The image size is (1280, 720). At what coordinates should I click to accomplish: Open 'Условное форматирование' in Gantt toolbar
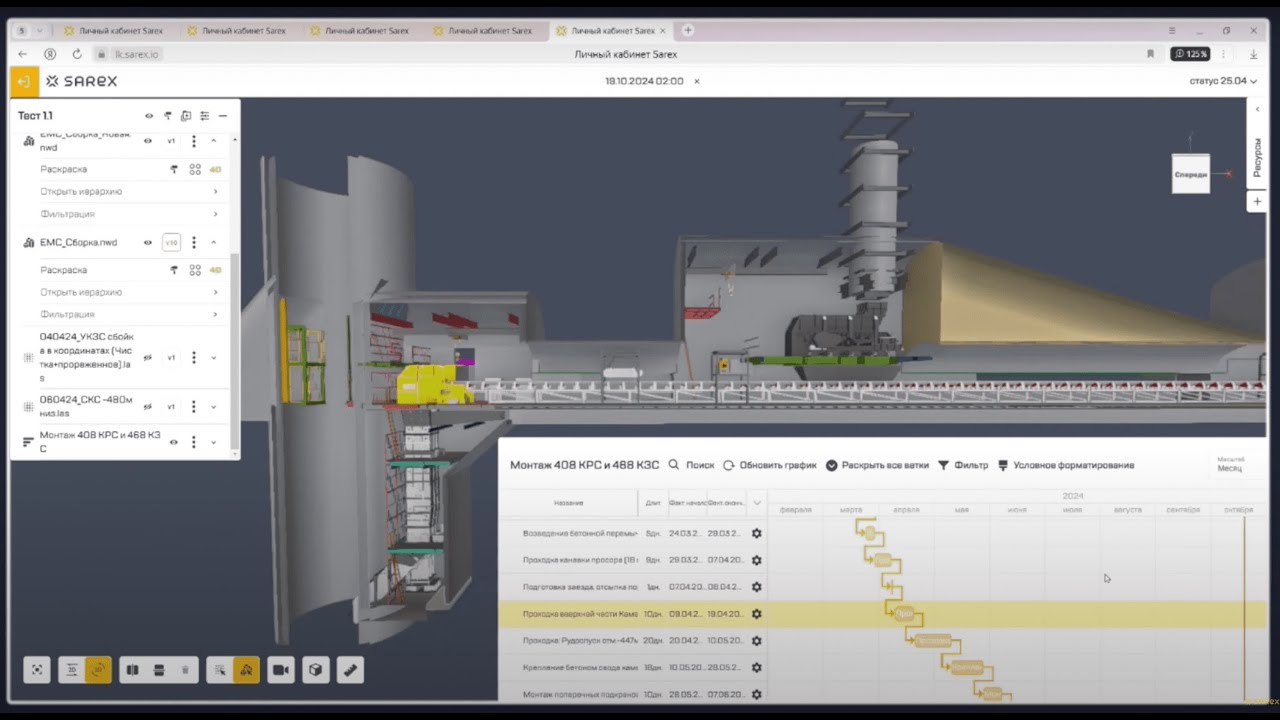pos(1066,465)
